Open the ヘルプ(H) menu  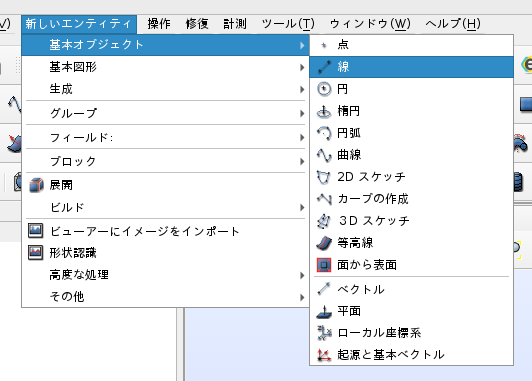click(x=453, y=24)
